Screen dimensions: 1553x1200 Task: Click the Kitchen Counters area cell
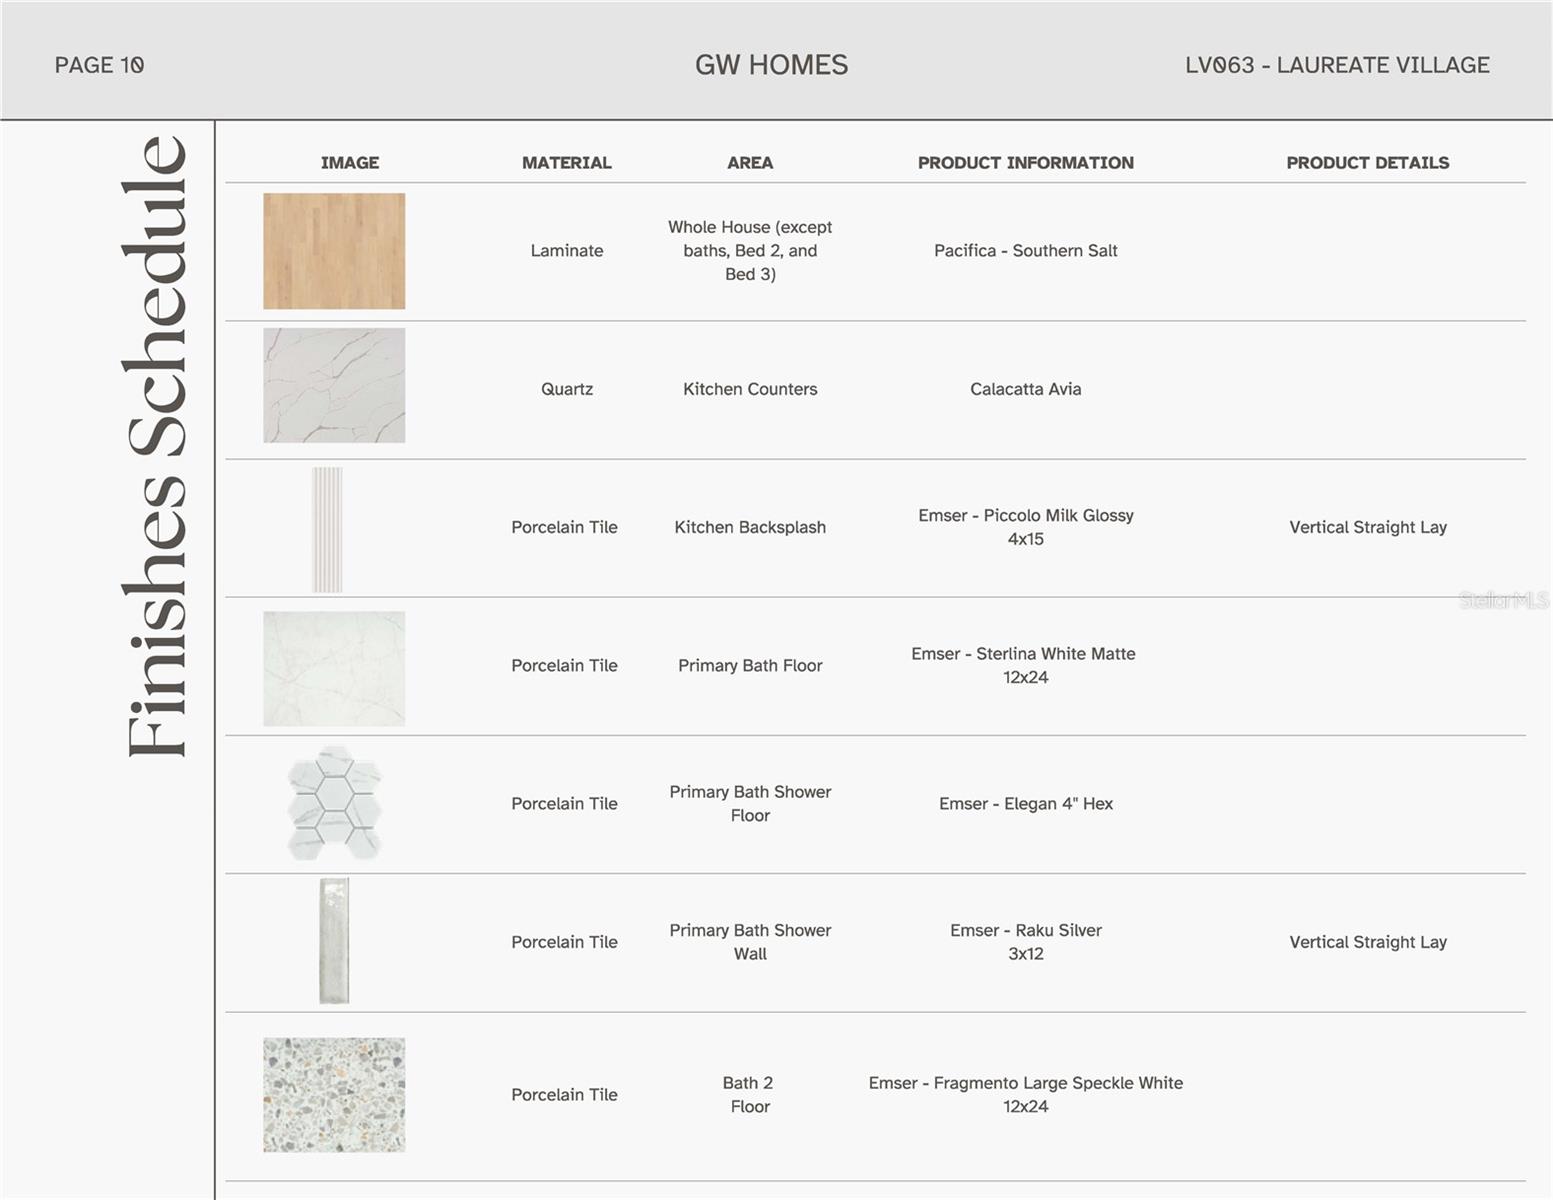(x=750, y=389)
